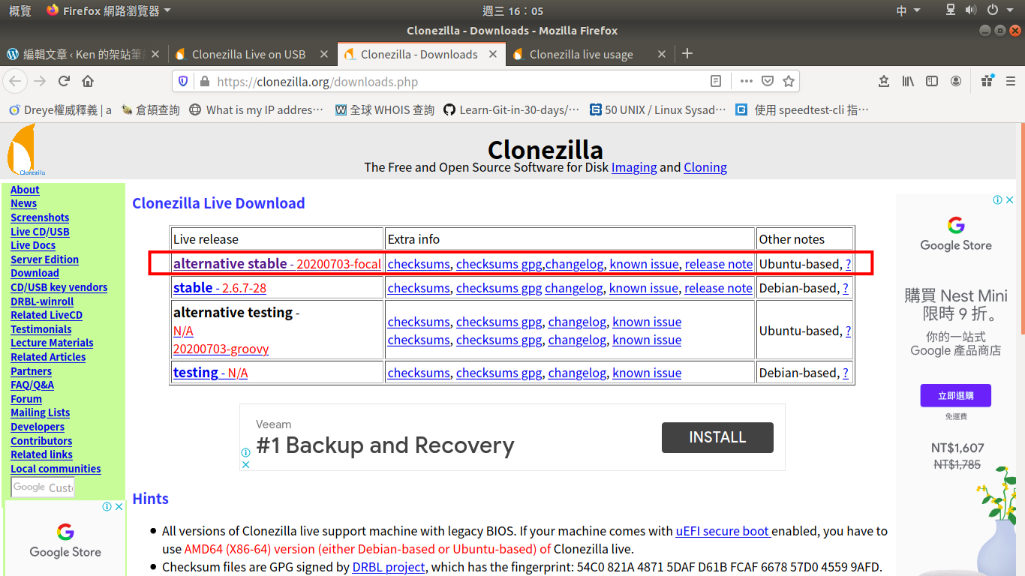The height and width of the screenshot is (576, 1025).
Task: View site padlock security information
Action: tap(205, 81)
